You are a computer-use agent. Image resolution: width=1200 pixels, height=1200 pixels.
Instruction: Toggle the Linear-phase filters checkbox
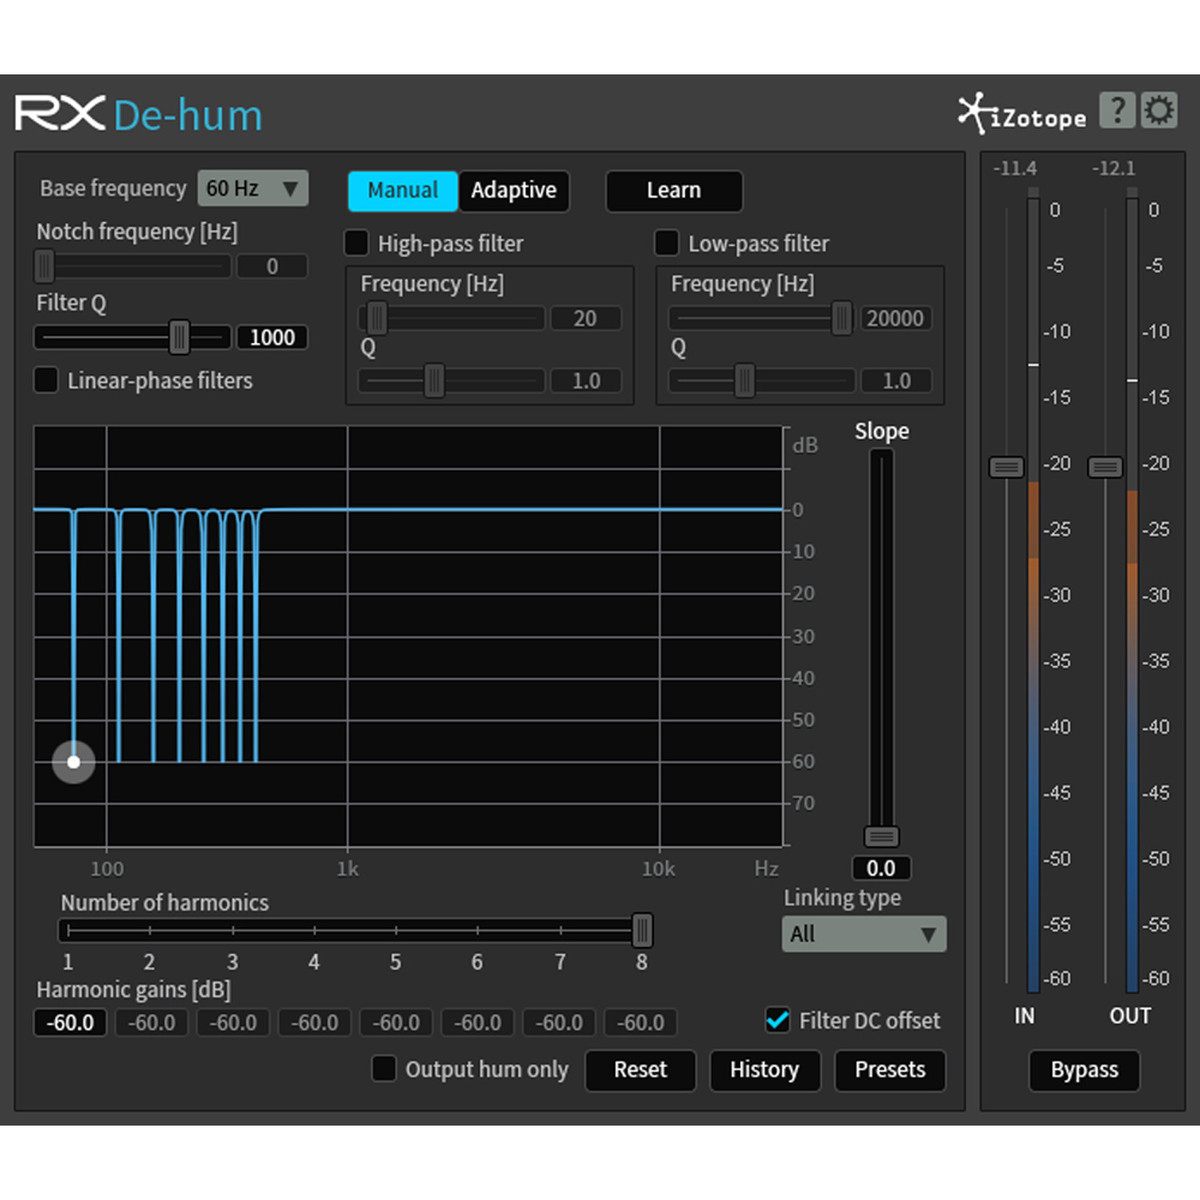46,380
